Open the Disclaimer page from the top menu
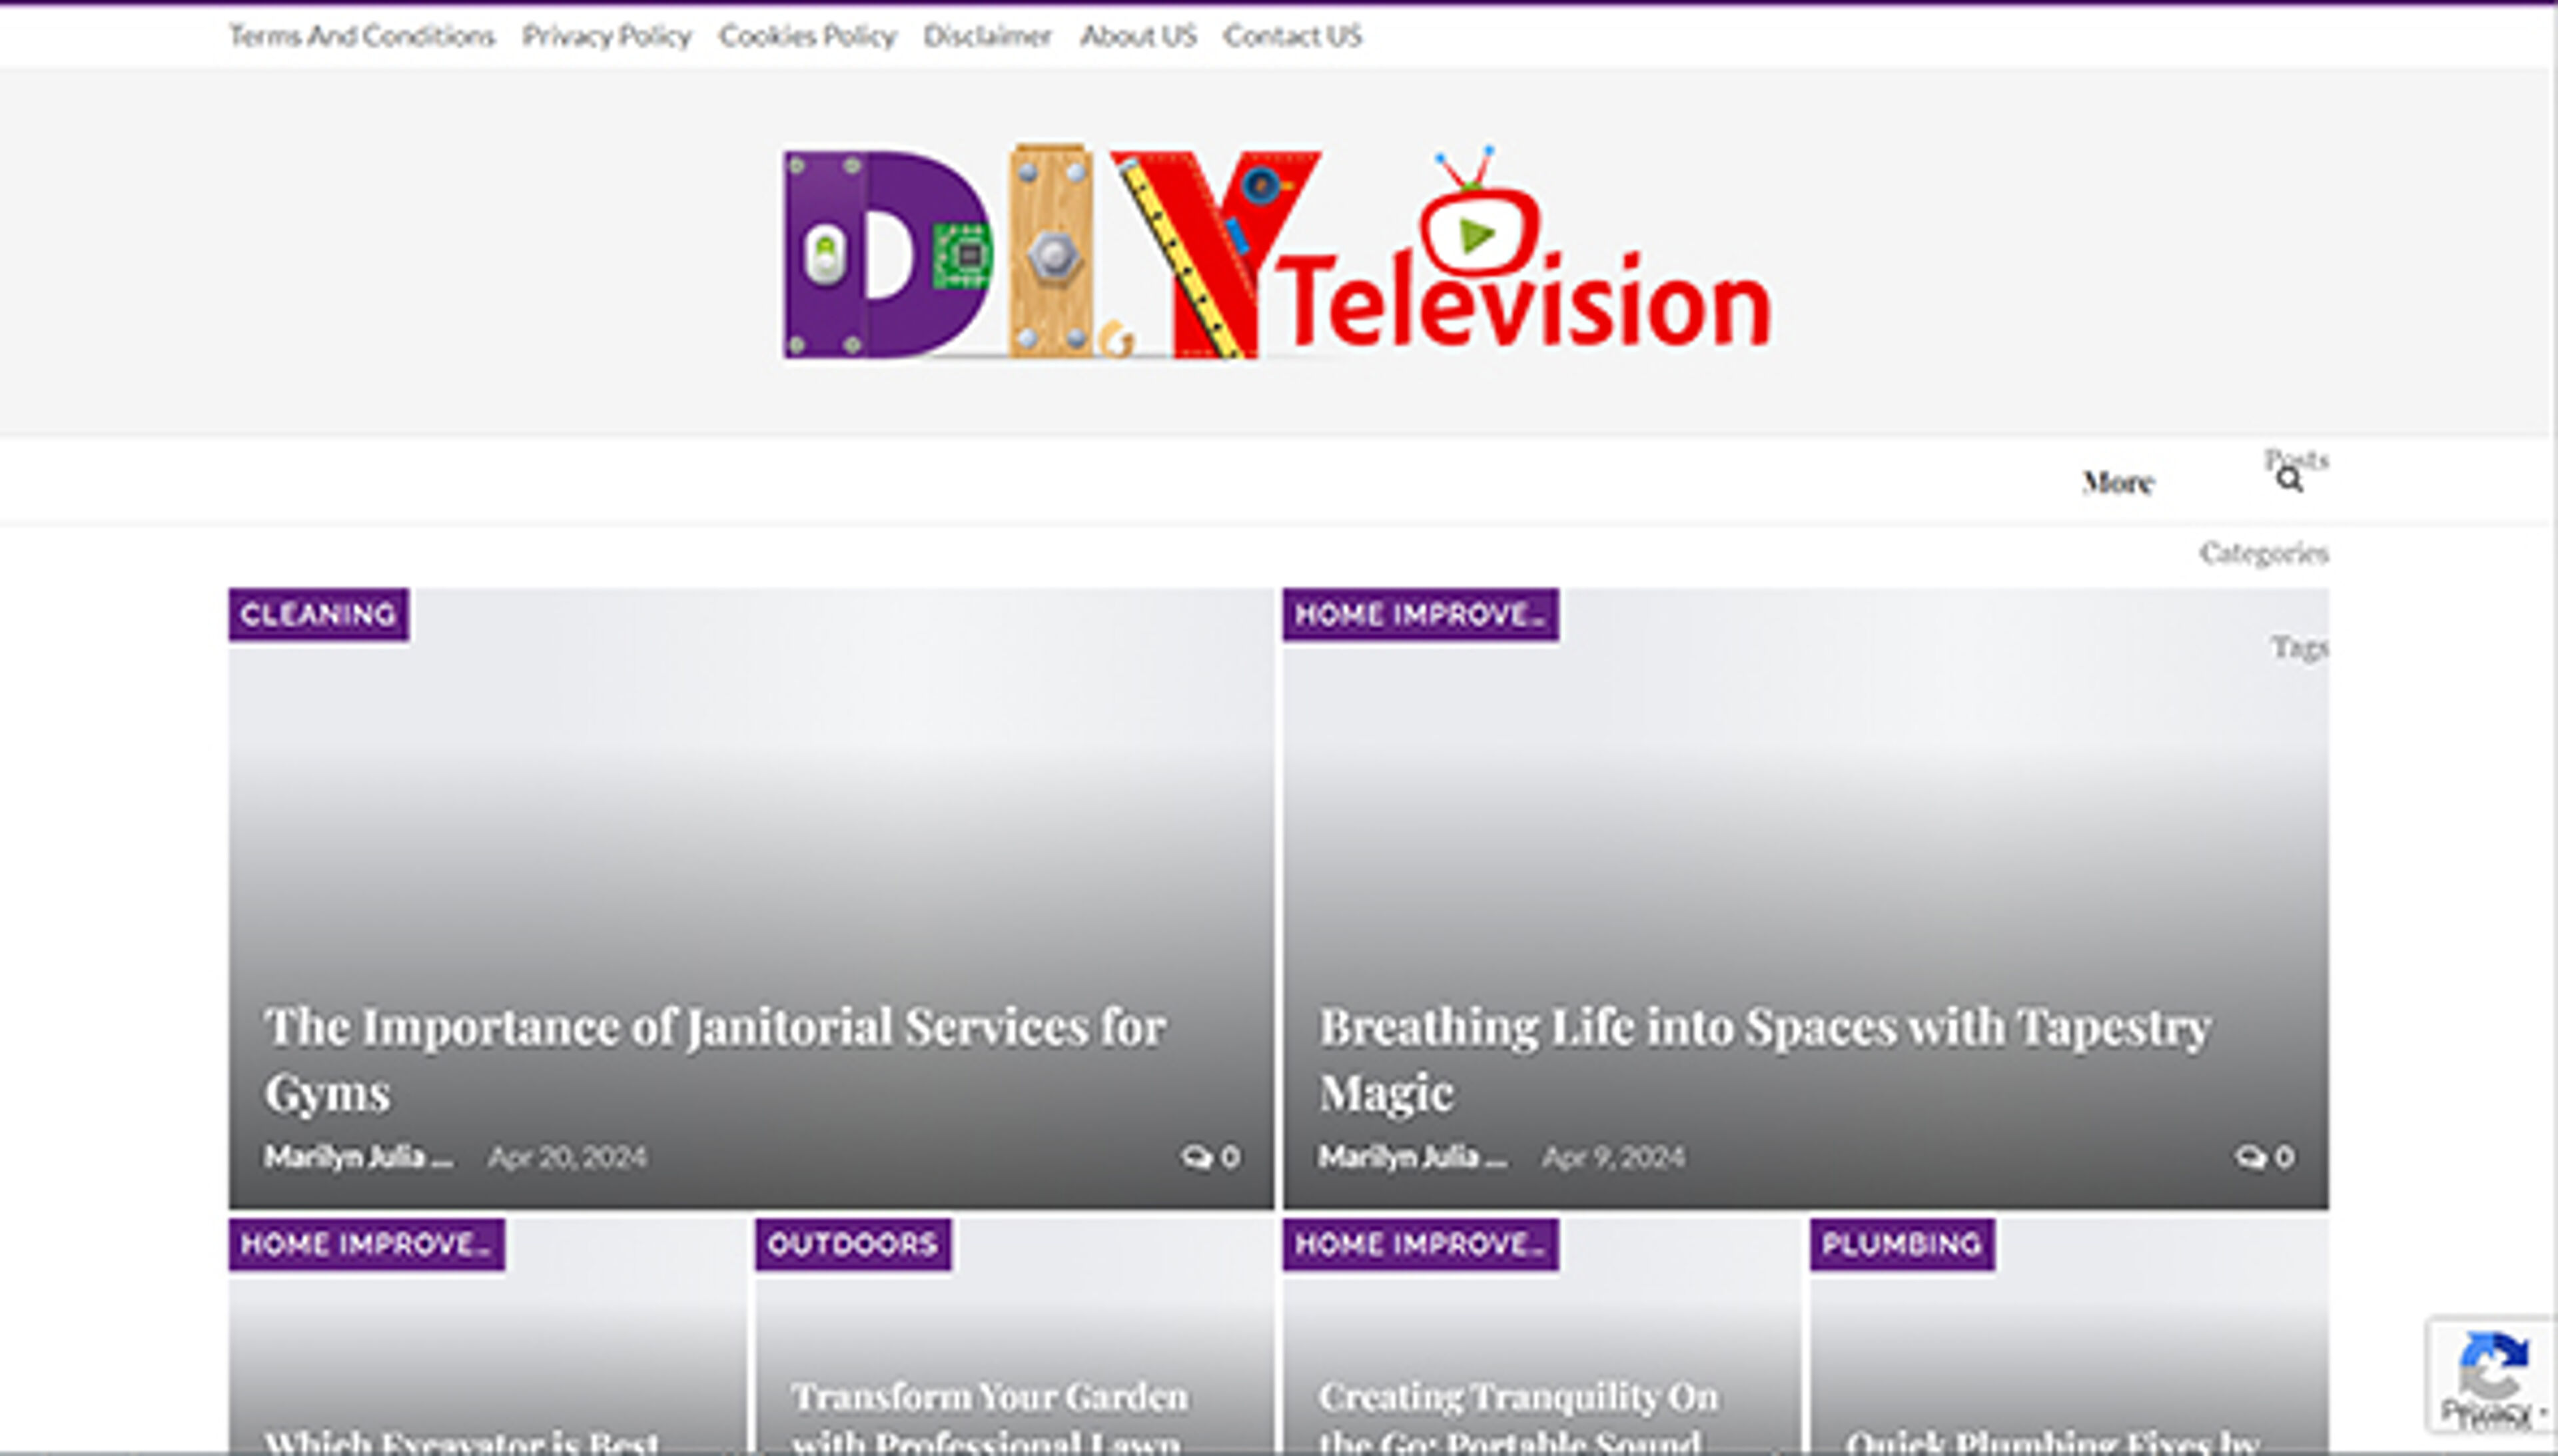The width and height of the screenshot is (2558, 1456). pos(988,37)
